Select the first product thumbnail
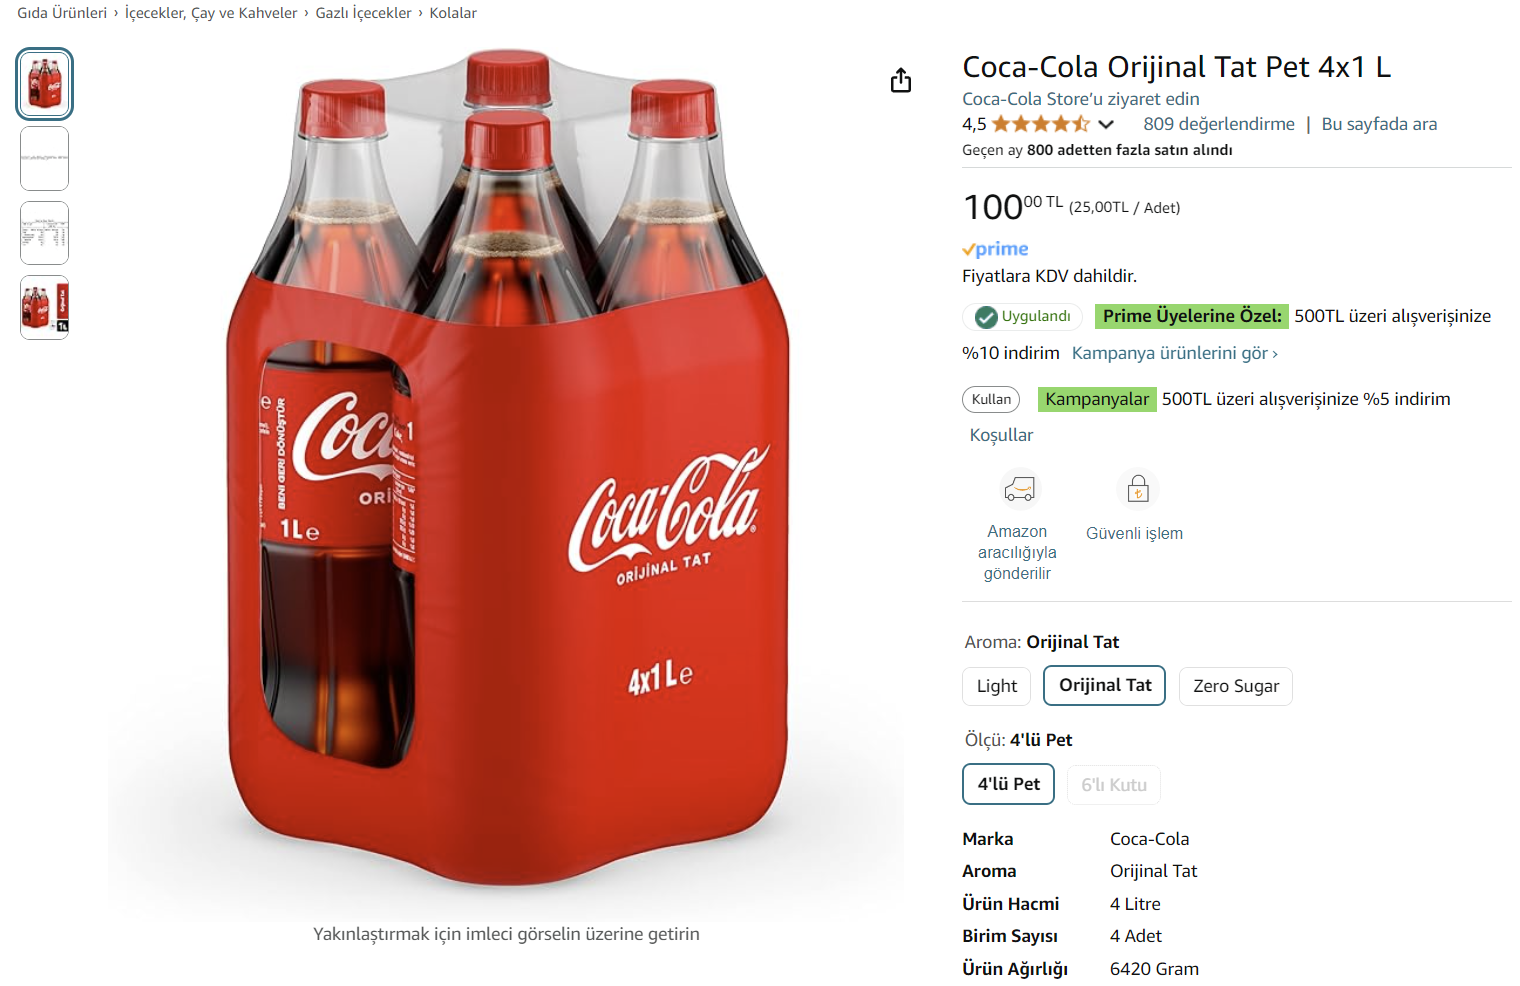The image size is (1520, 986). click(x=45, y=84)
